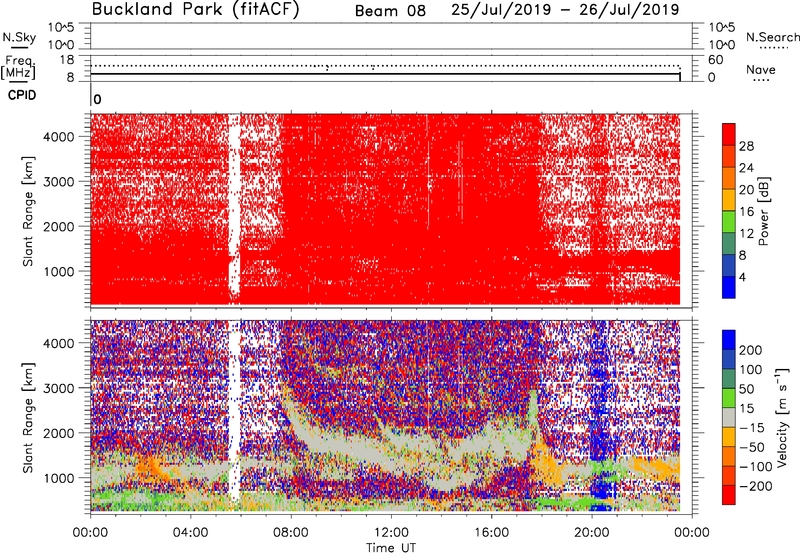The height and width of the screenshot is (554, 800).
Task: Click the 'Power [dB]' colorbar label
Action: [x=764, y=211]
